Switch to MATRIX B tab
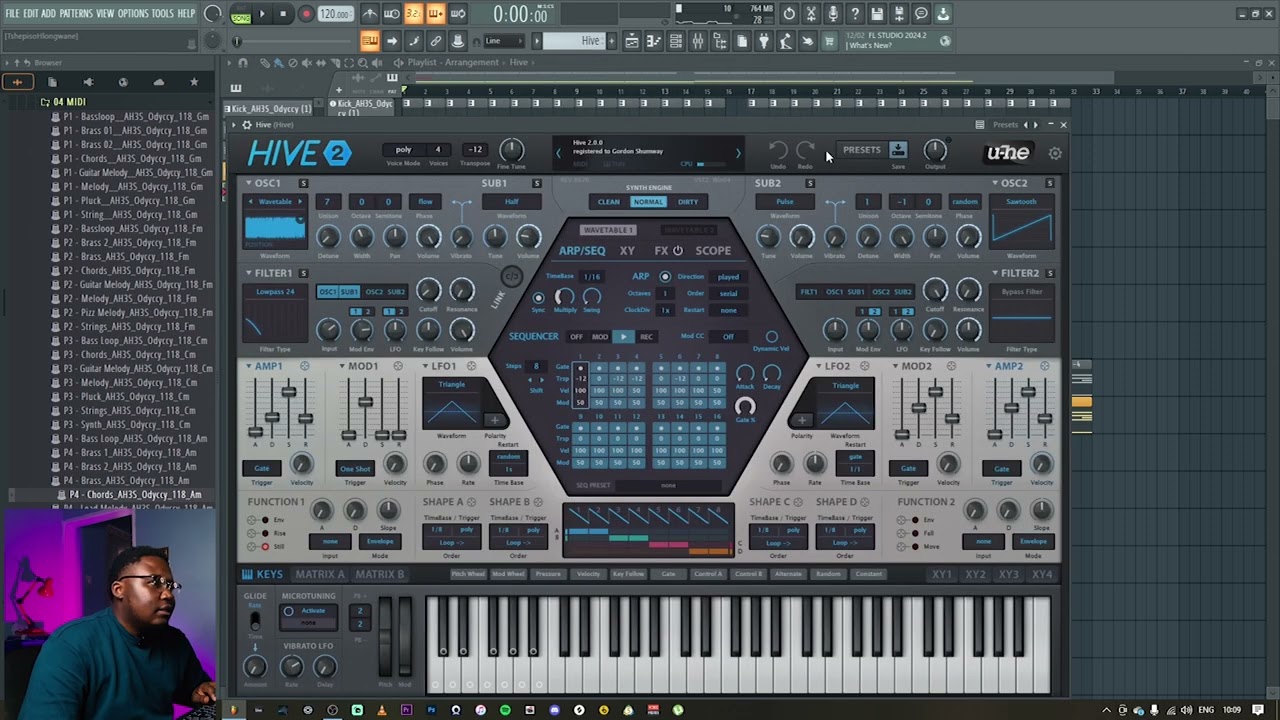The width and height of the screenshot is (1280, 720). 380,575
